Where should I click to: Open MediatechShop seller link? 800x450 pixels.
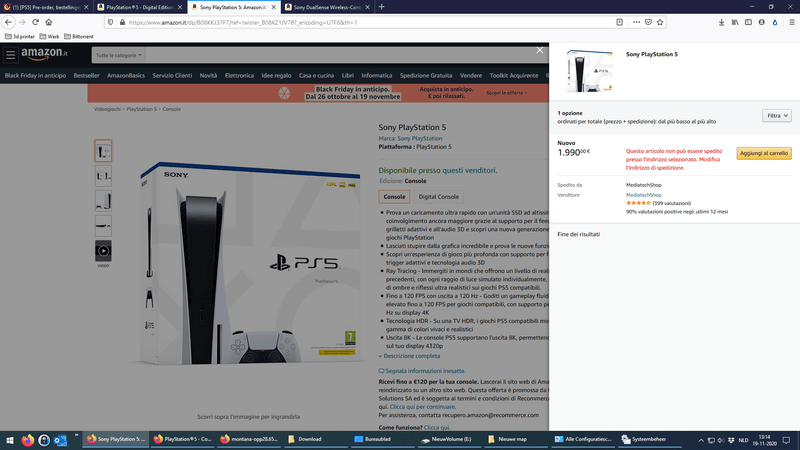[643, 195]
